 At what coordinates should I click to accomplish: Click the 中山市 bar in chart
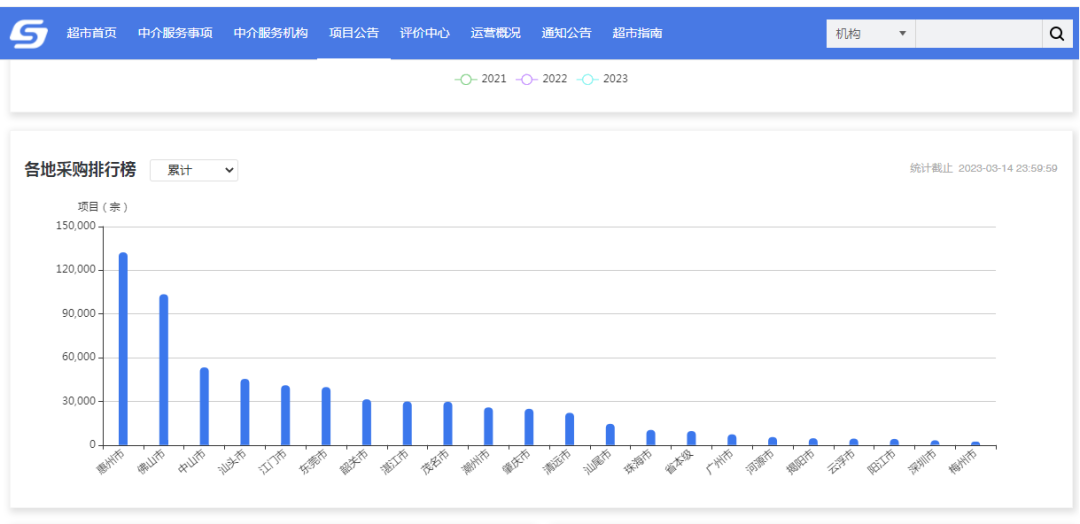coord(205,406)
